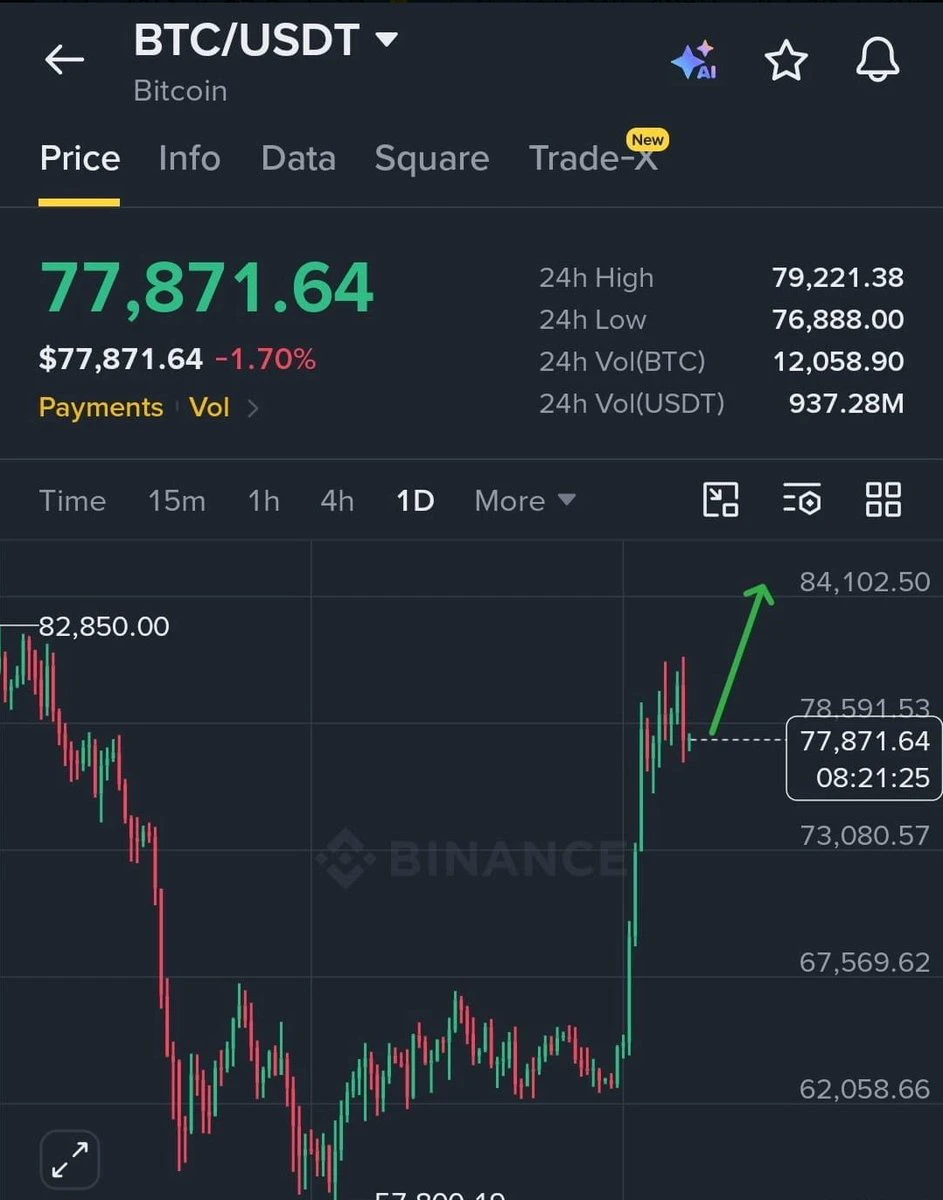Tap the 82,850.00 high marker label
Screen dimensions: 943x1200
coord(104,627)
